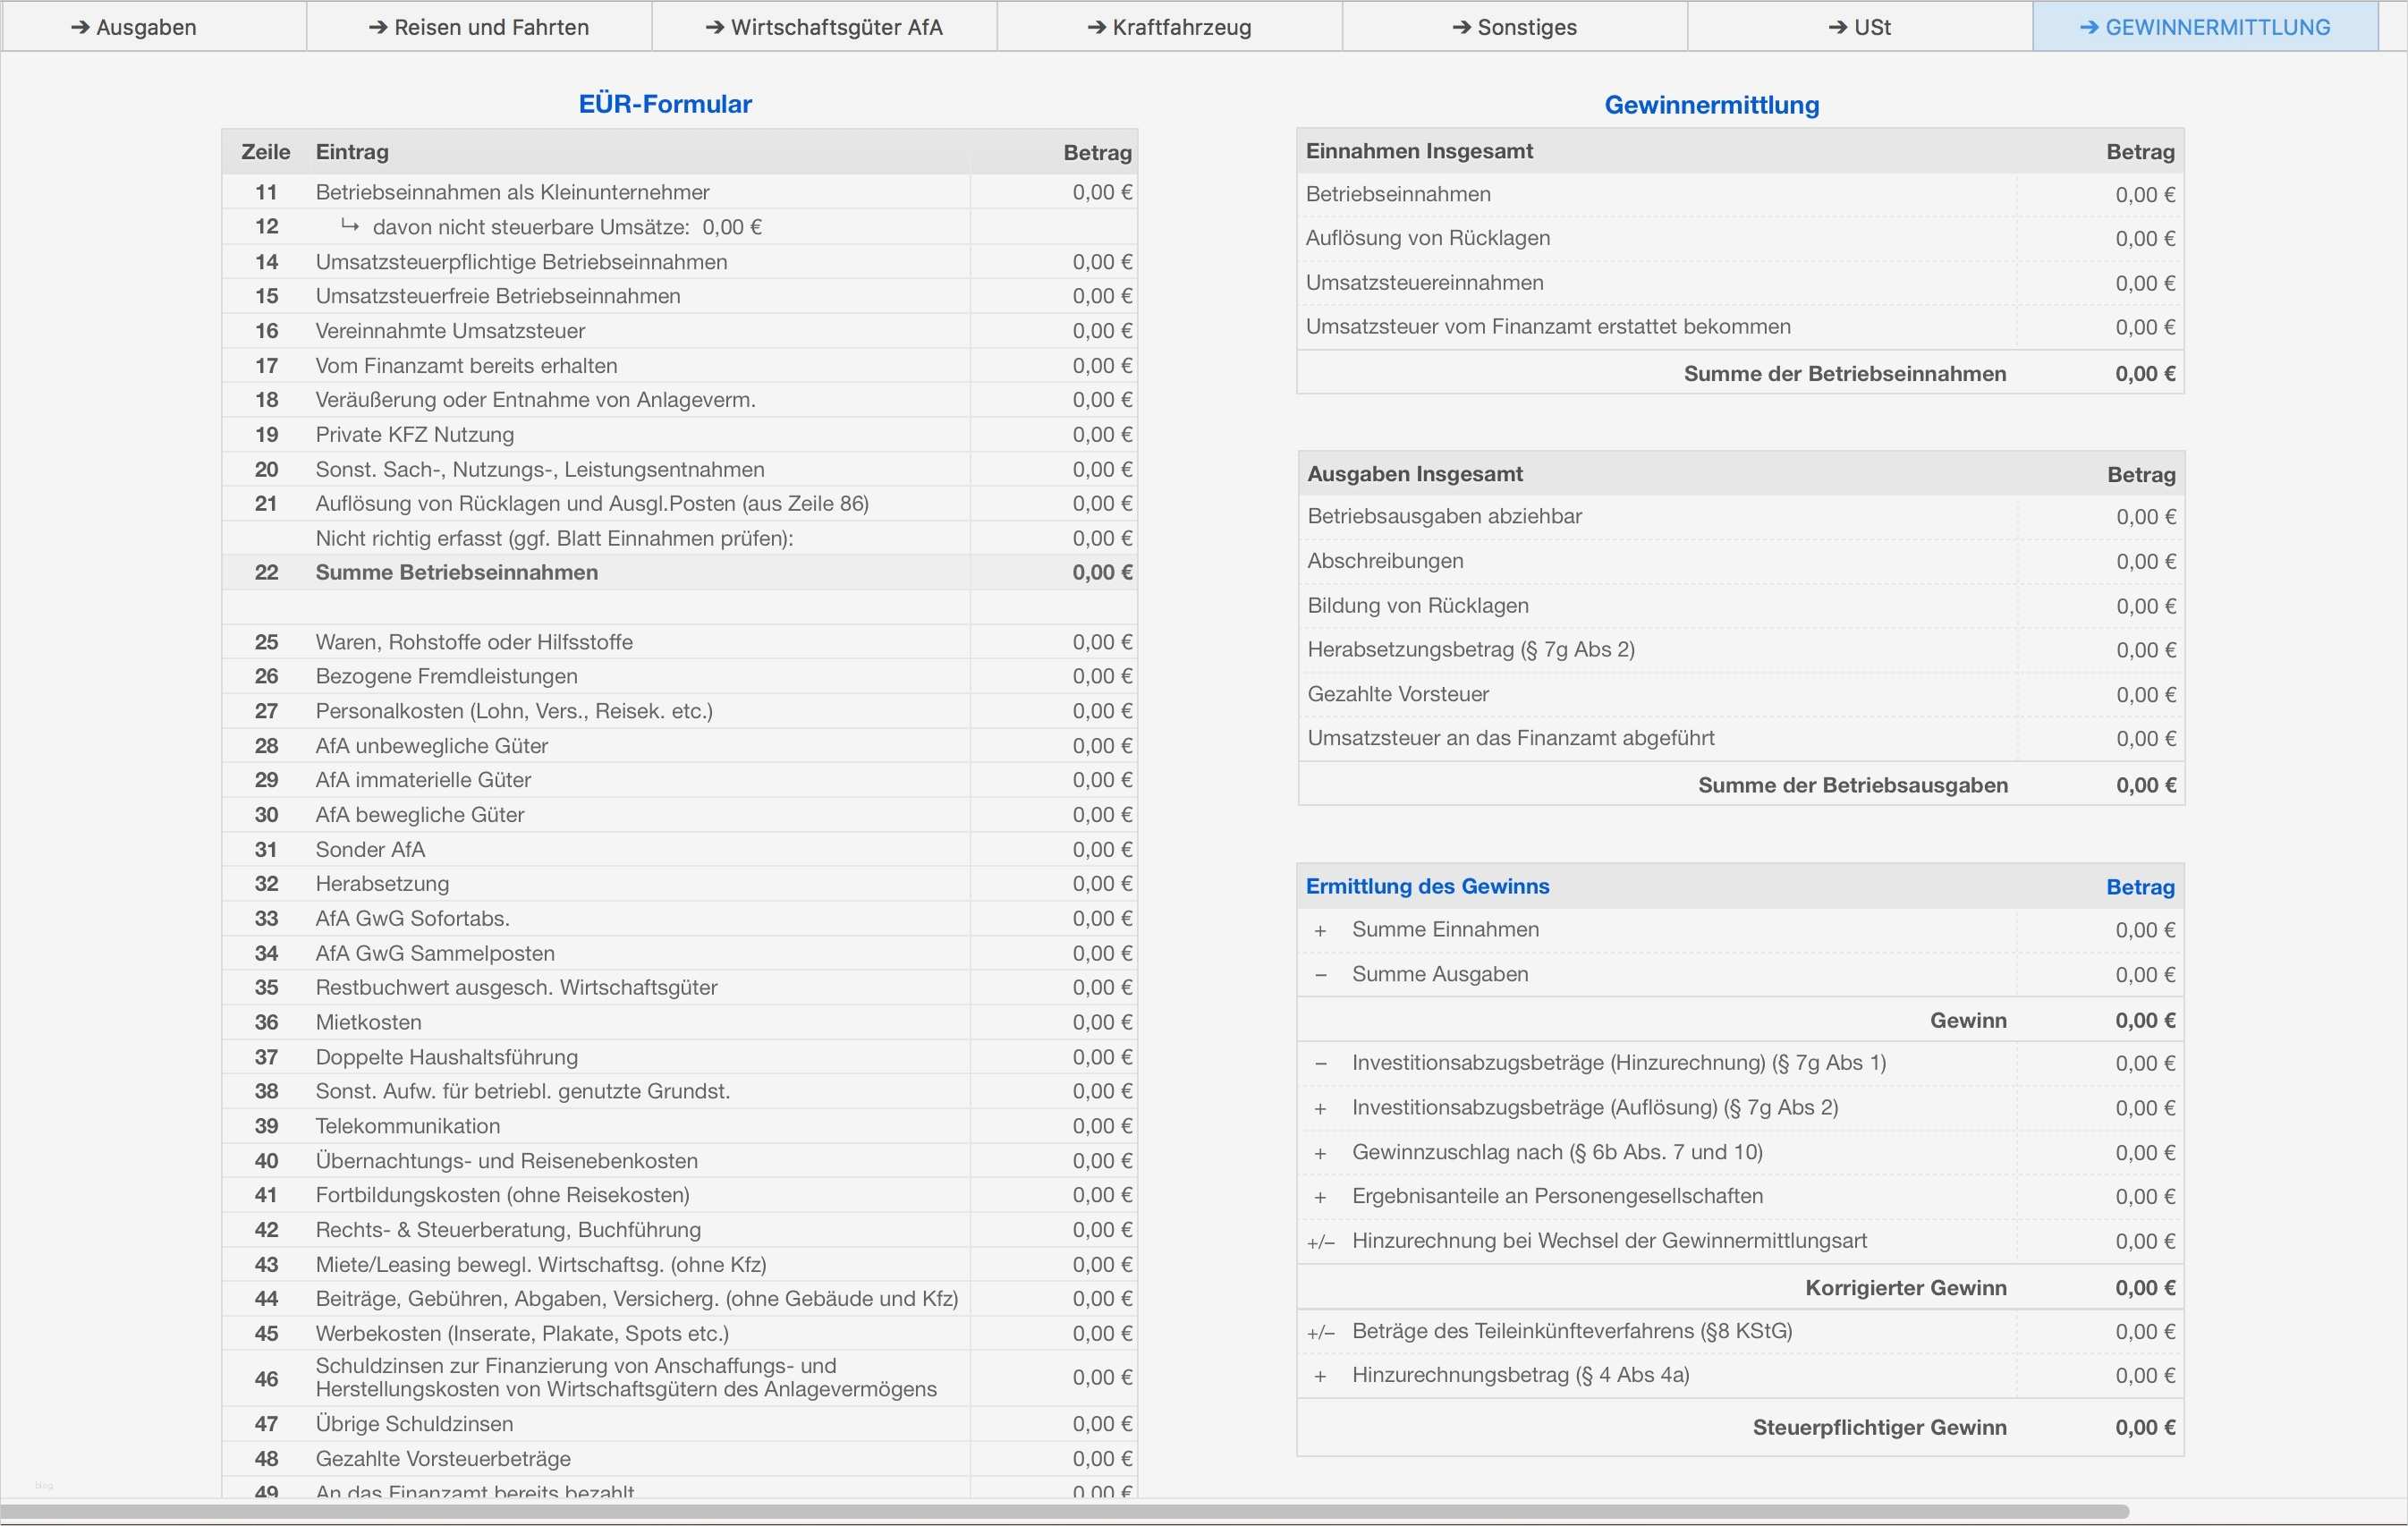
Task: Click the amount cell for Telekommunikation row 39
Action: pos(1053,1125)
